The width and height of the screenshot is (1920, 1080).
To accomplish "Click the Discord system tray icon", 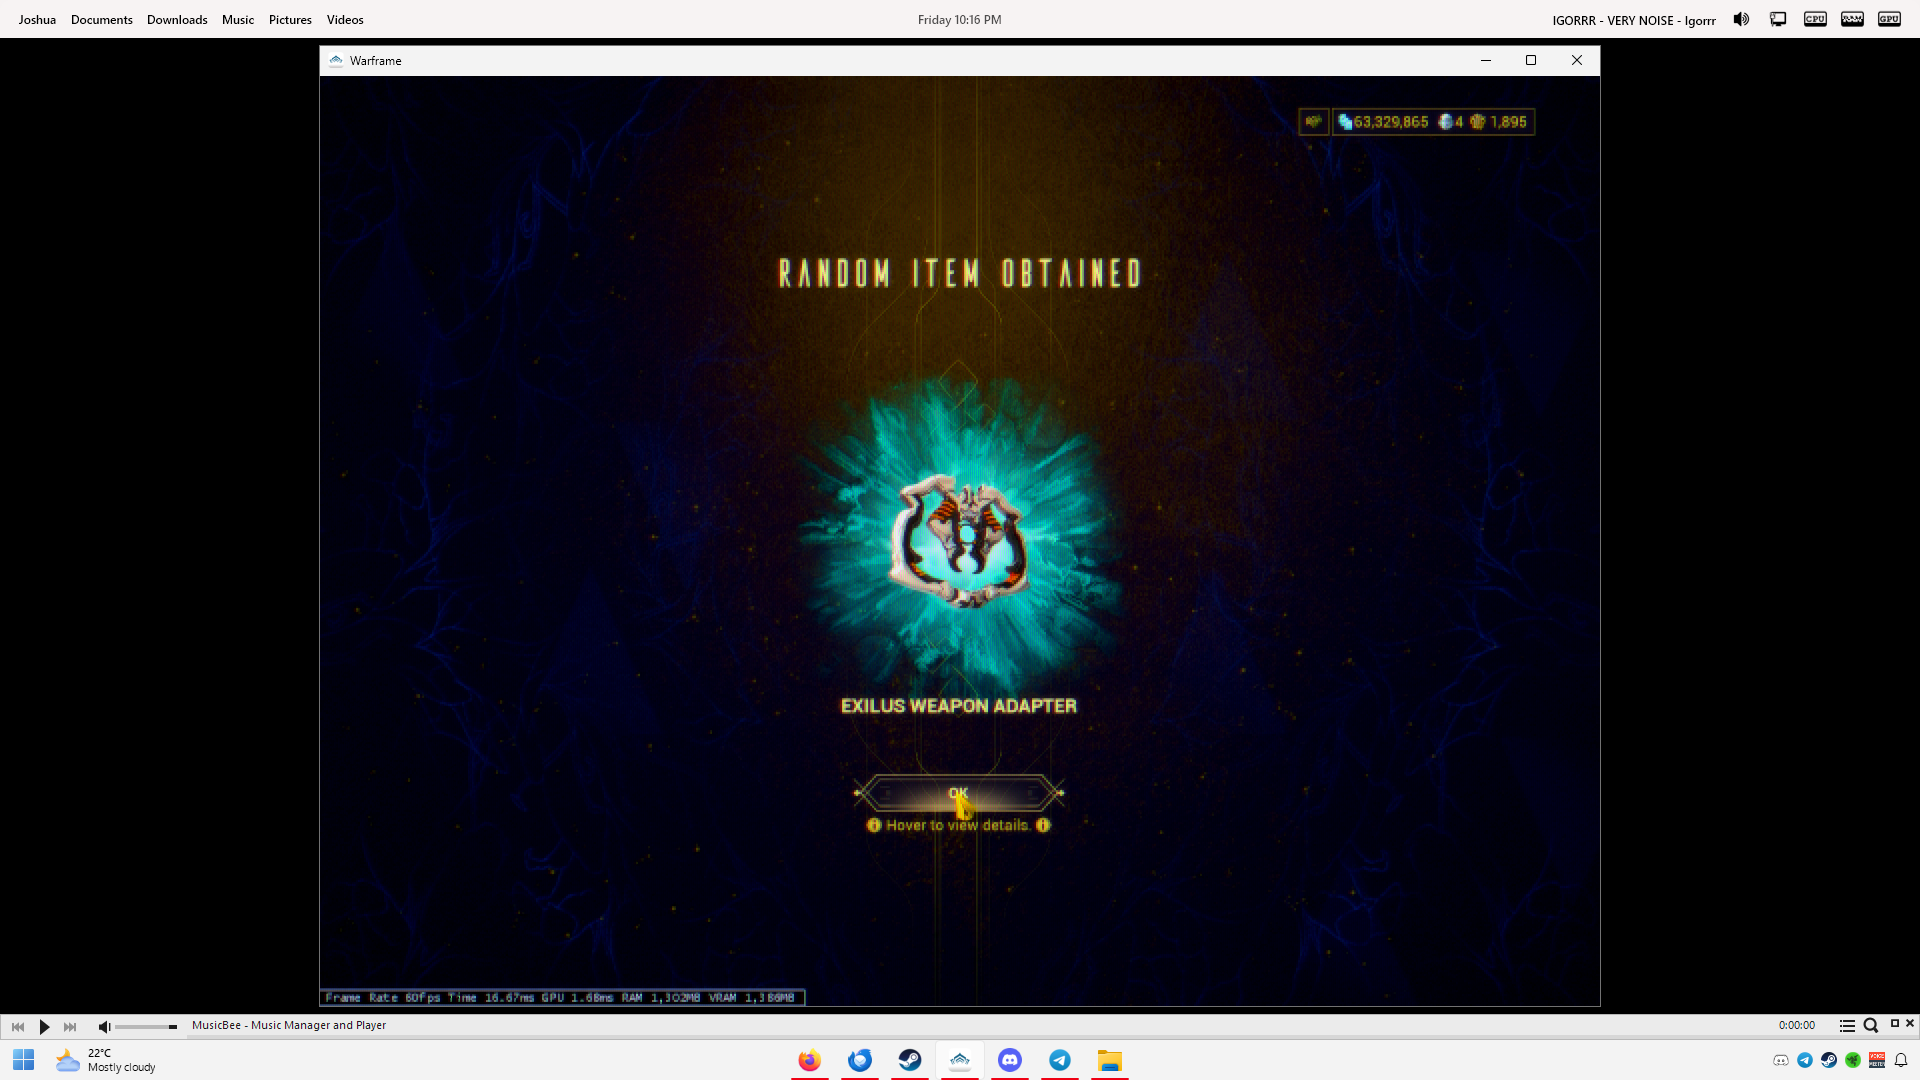I will click(x=1781, y=1060).
